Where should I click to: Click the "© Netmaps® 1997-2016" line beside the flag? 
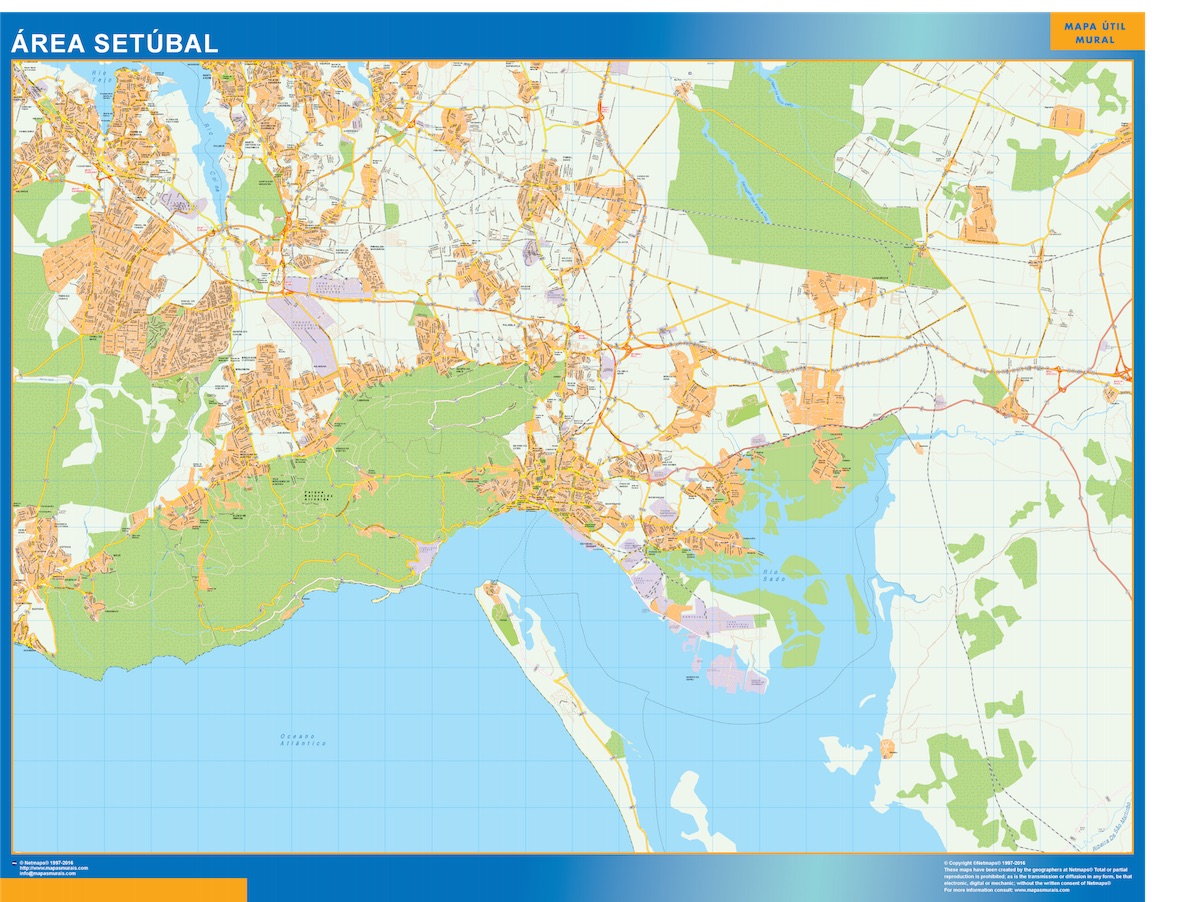click(x=46, y=862)
